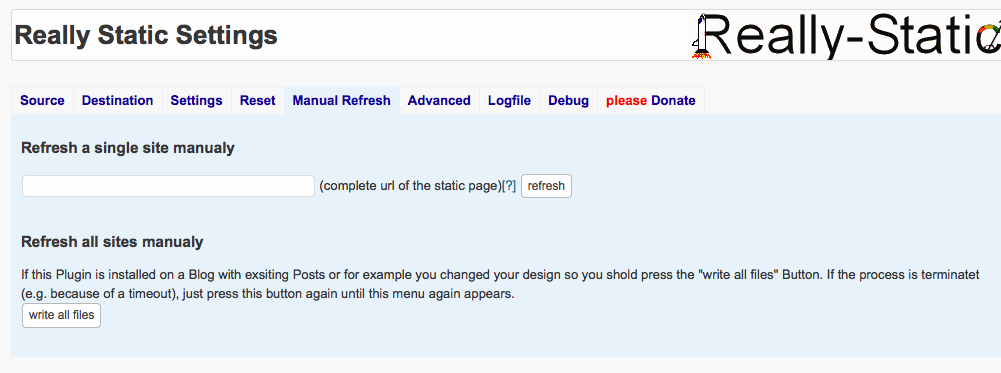Open the please Donate tab
This screenshot has width=1001, height=373.
651,101
